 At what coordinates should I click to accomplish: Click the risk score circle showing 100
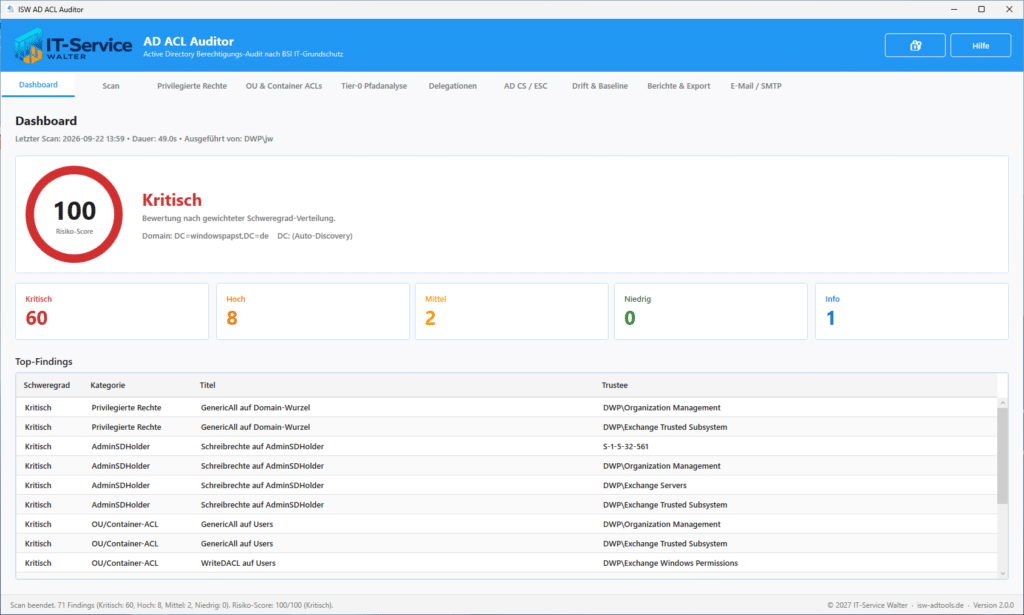tap(74, 214)
